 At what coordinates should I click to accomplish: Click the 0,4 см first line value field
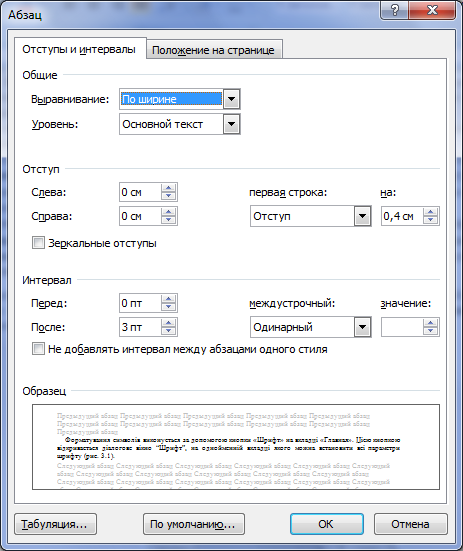402,216
